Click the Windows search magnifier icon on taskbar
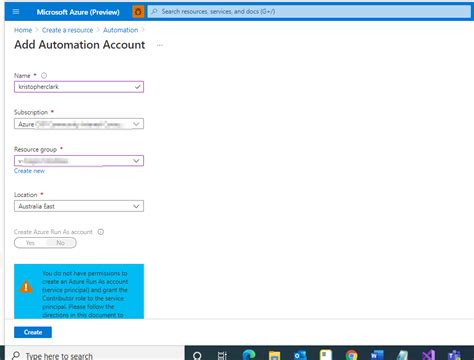Viewport: 474px width, 360px height. pos(16,355)
